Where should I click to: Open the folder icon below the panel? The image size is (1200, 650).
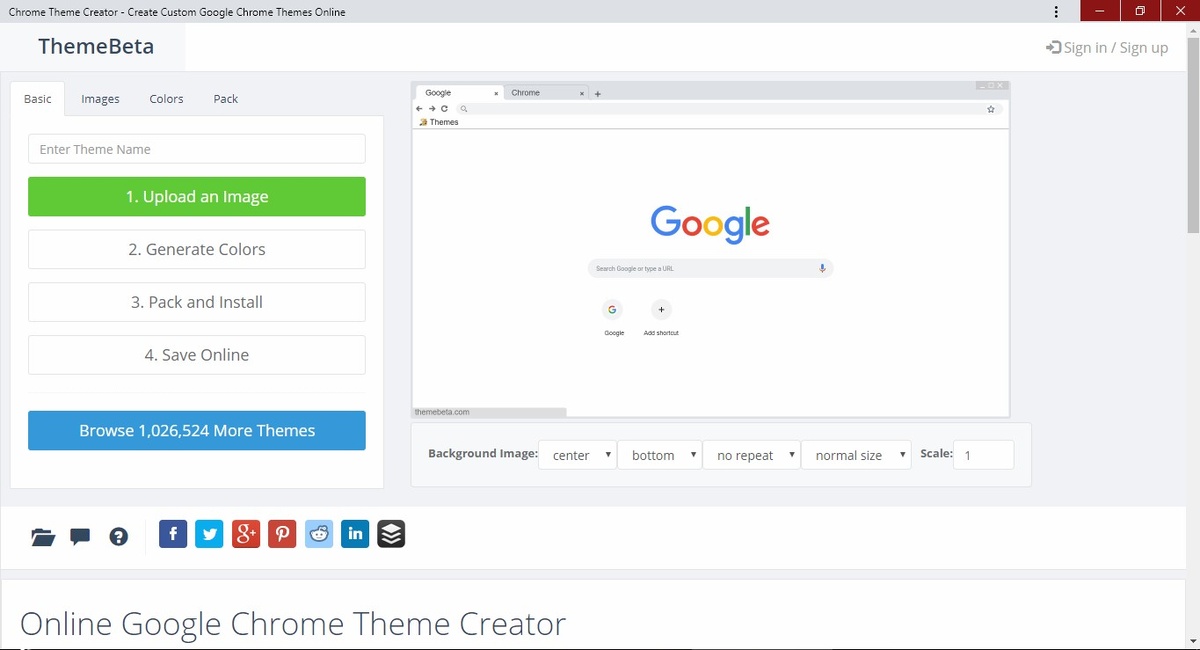[x=42, y=537]
